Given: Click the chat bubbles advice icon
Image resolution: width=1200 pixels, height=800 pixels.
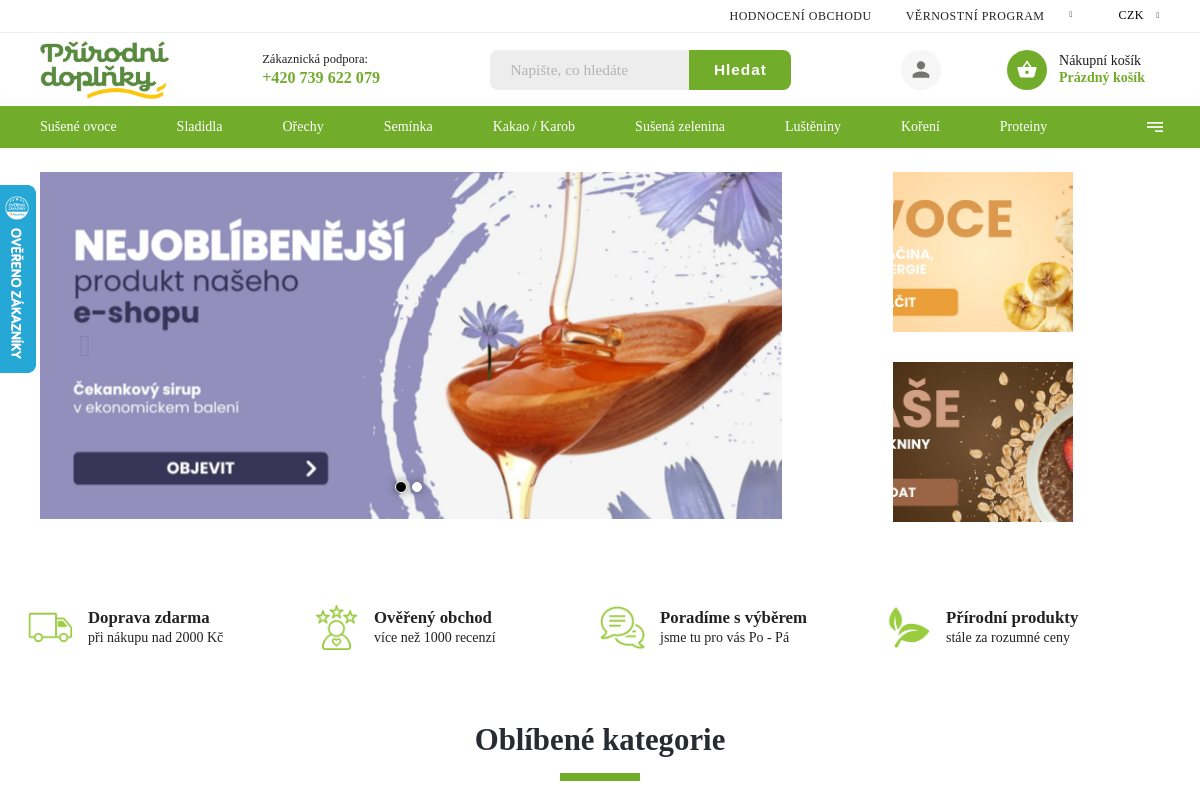Looking at the screenshot, I should 622,627.
